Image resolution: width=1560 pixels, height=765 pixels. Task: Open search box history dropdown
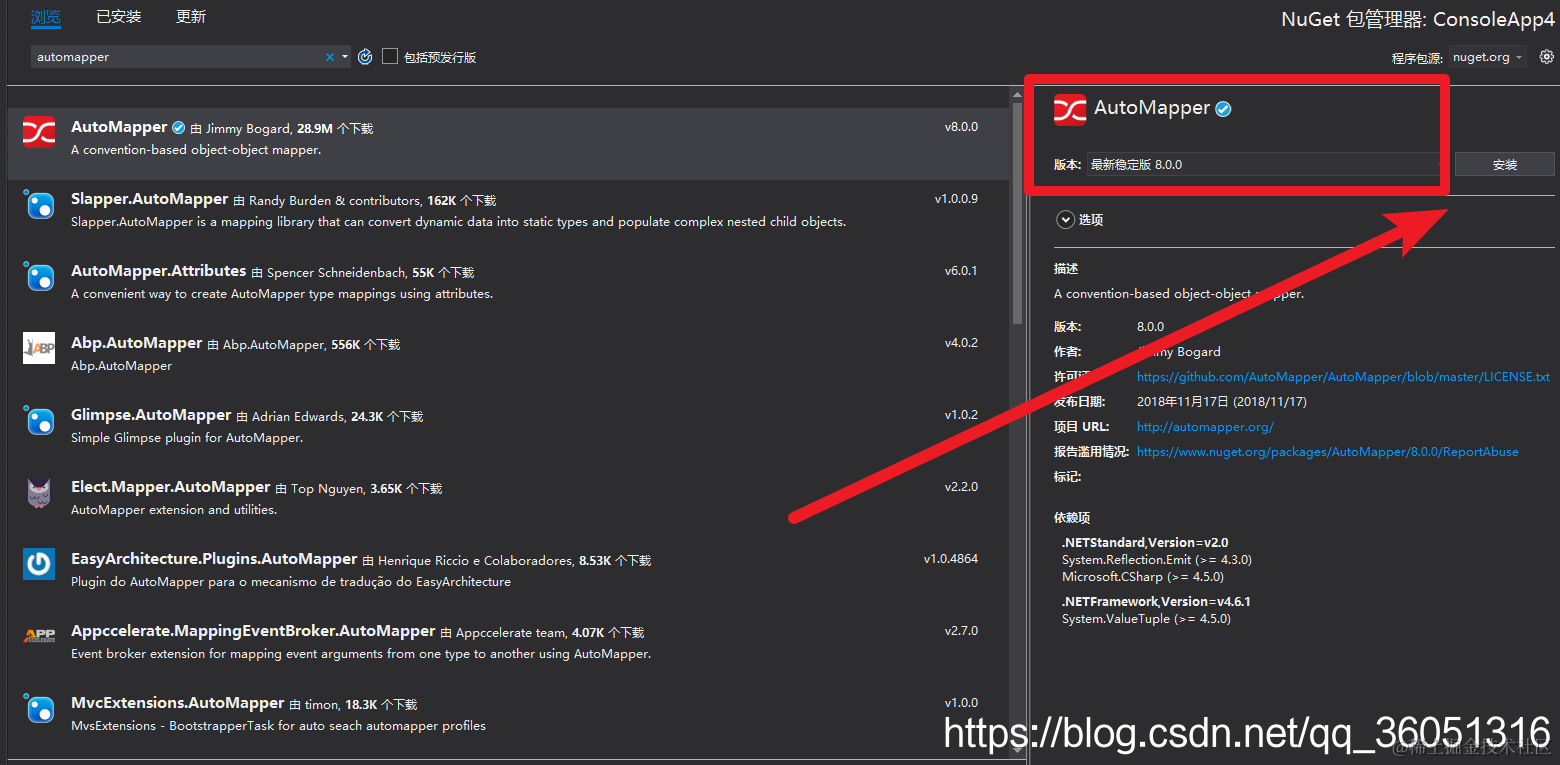[x=345, y=57]
